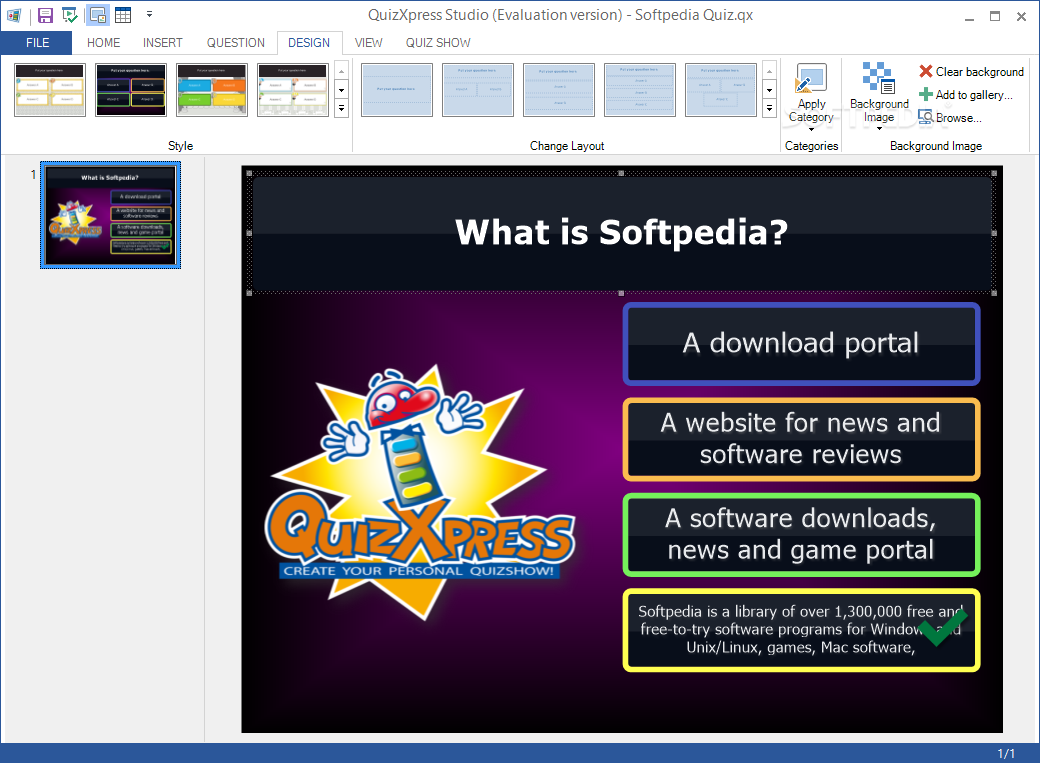Show the next row in Style gallery
This screenshot has width=1040, height=763.
(342, 90)
